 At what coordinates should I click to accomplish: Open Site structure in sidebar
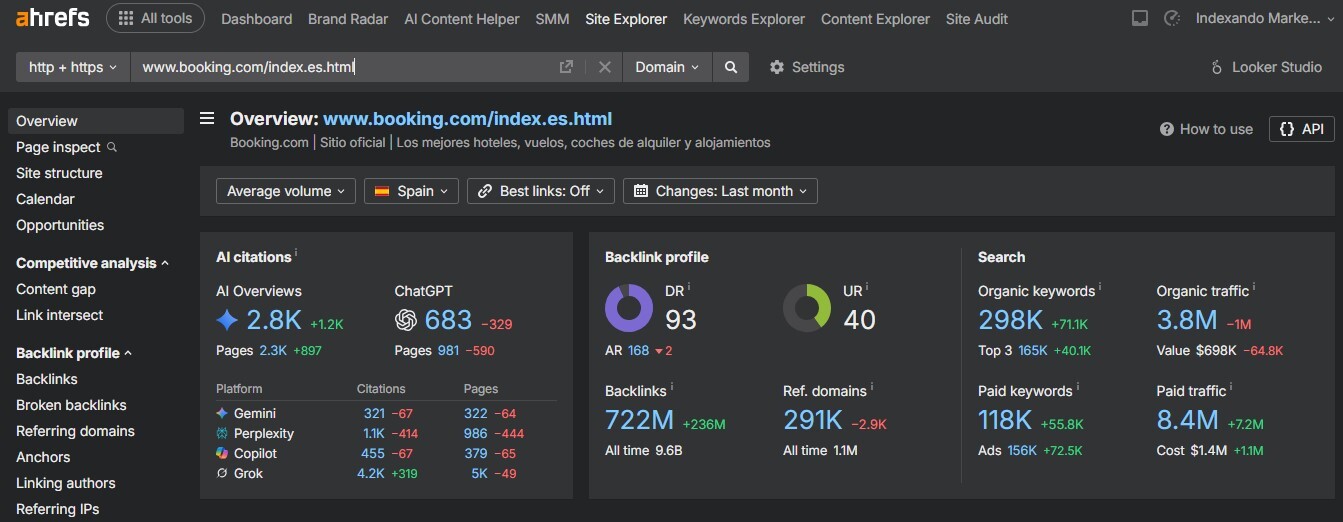pos(59,173)
